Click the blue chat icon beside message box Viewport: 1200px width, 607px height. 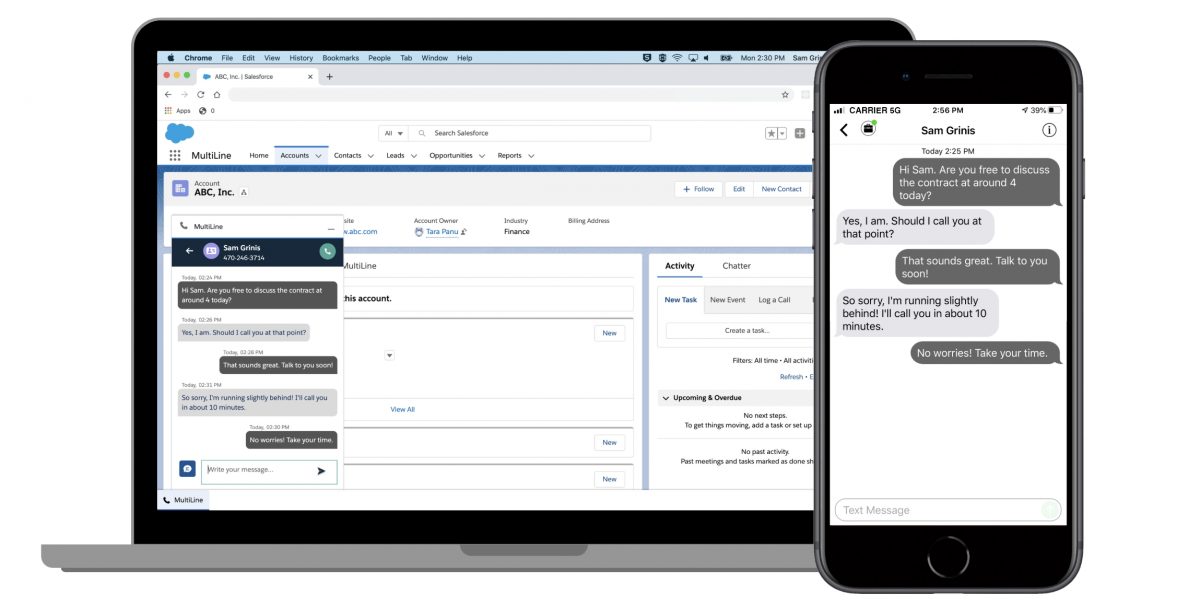[187, 468]
